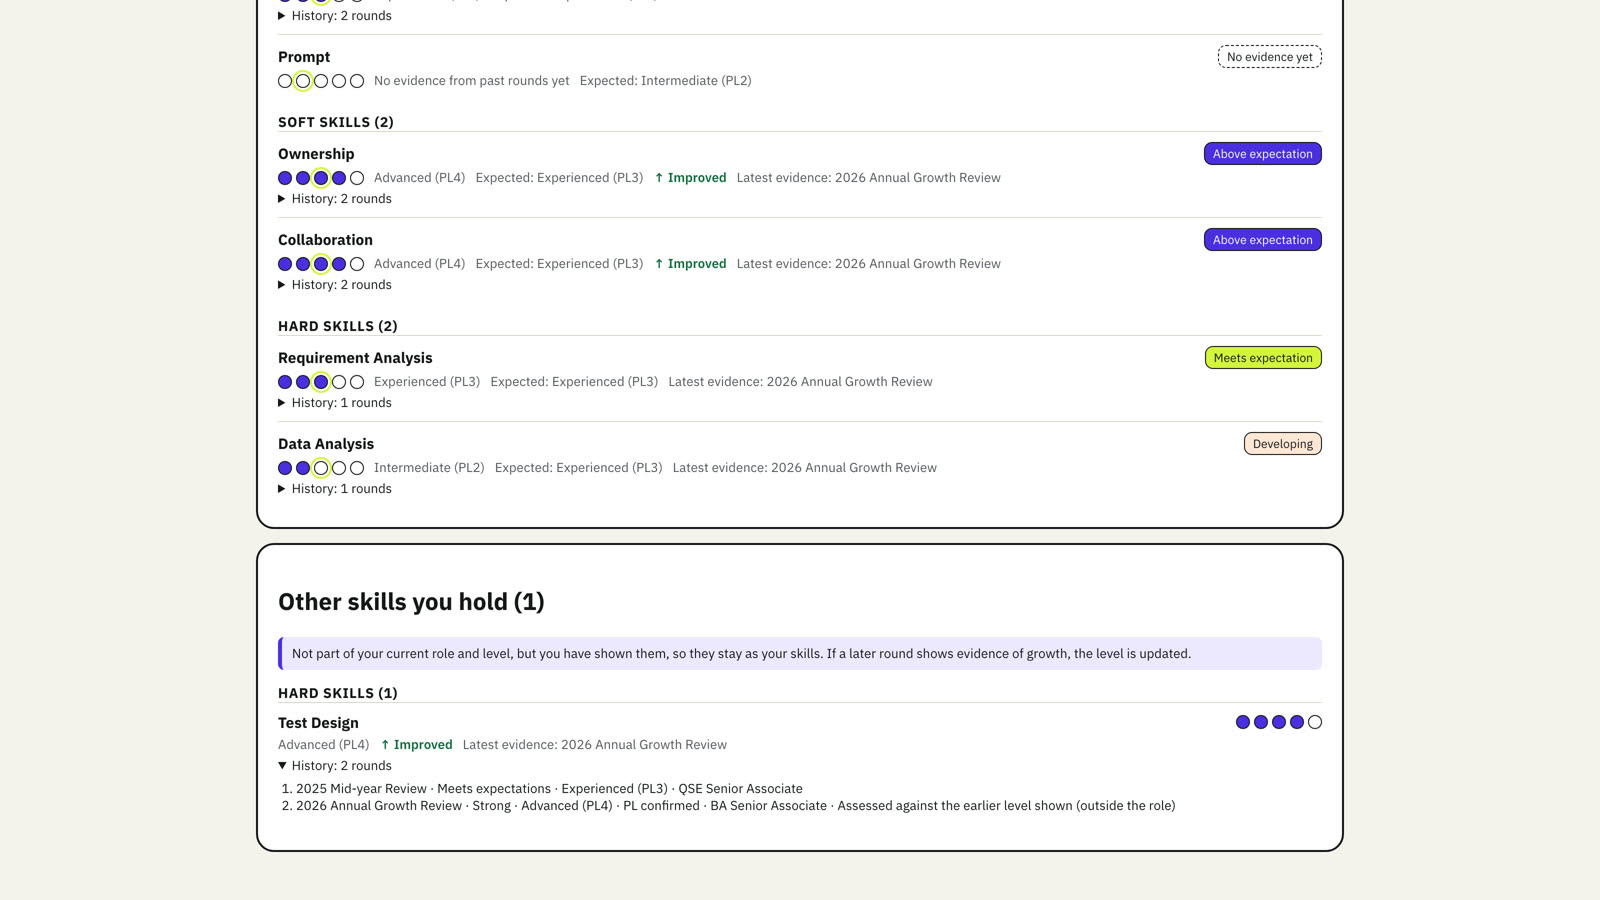Click the Ownership level dots indicator

click(x=321, y=178)
